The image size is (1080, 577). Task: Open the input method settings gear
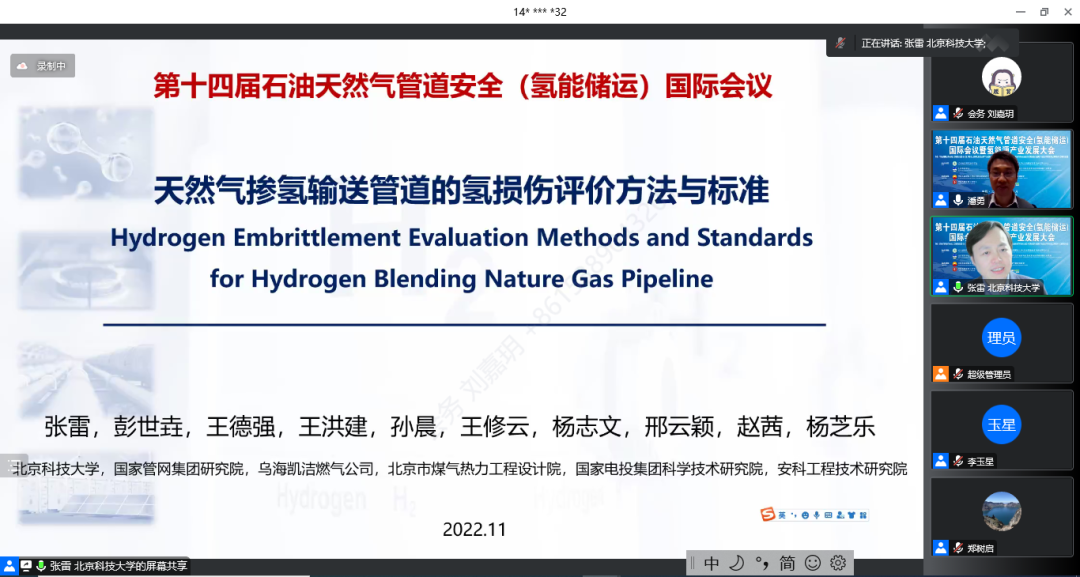coord(837,563)
